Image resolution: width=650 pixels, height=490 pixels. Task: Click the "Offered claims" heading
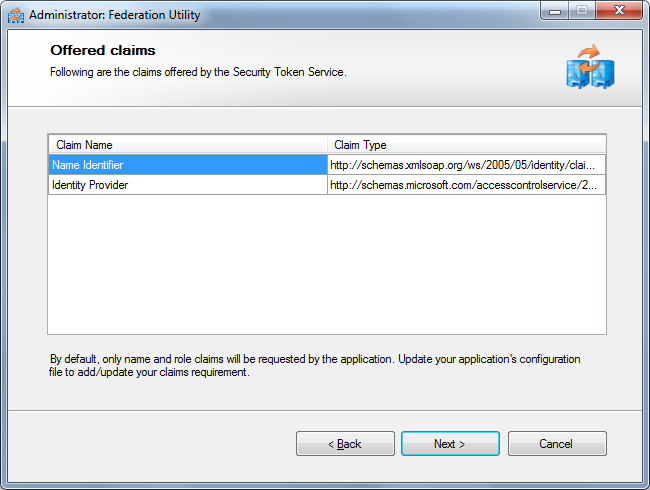pyautogui.click(x=103, y=50)
